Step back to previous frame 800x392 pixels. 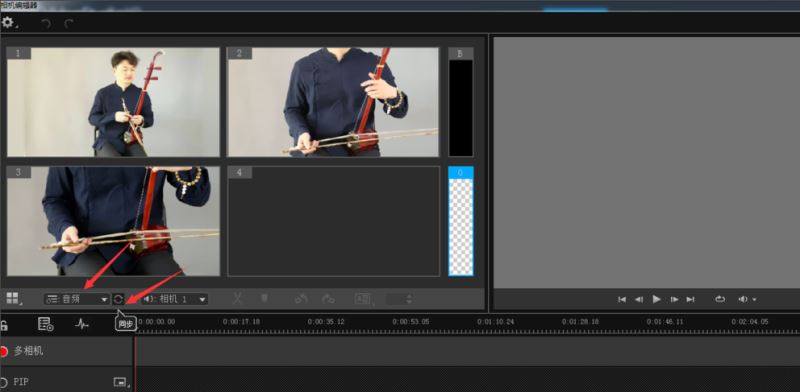pos(639,299)
